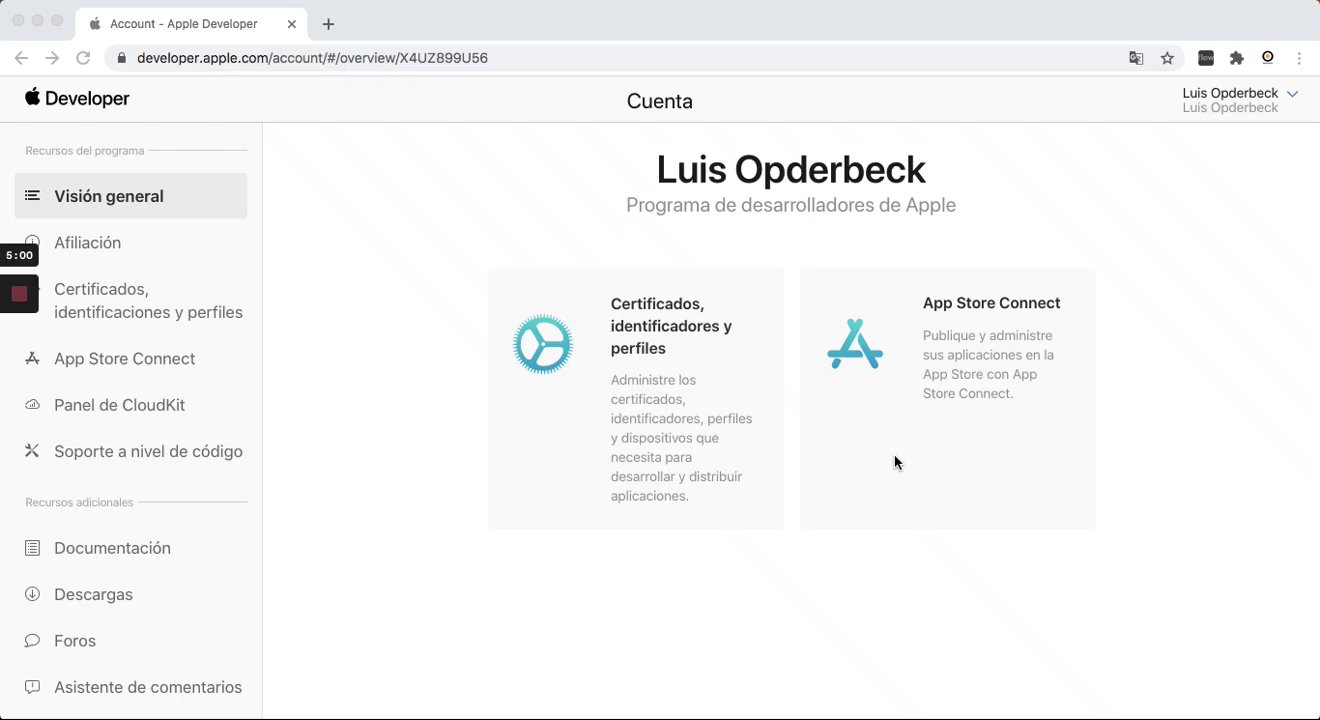Image resolution: width=1320 pixels, height=720 pixels.
Task: Select Visión general in sidebar
Action: 131,196
